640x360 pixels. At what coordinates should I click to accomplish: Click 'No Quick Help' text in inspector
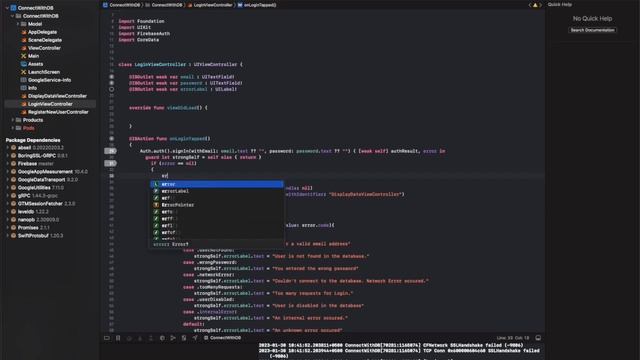coord(592,19)
